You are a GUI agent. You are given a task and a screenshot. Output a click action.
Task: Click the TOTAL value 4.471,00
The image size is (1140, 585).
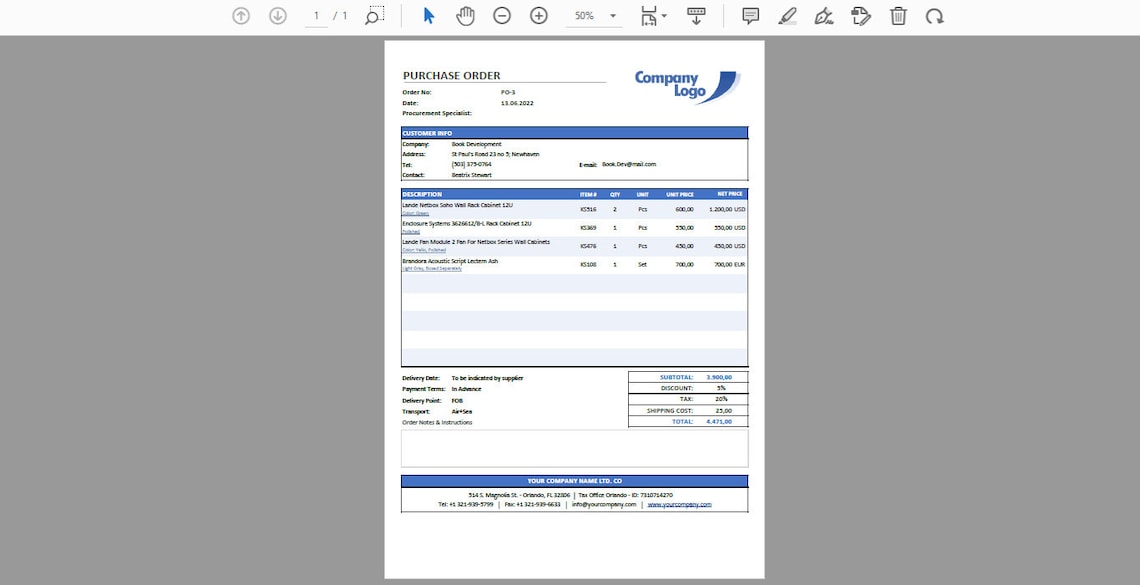pos(719,421)
